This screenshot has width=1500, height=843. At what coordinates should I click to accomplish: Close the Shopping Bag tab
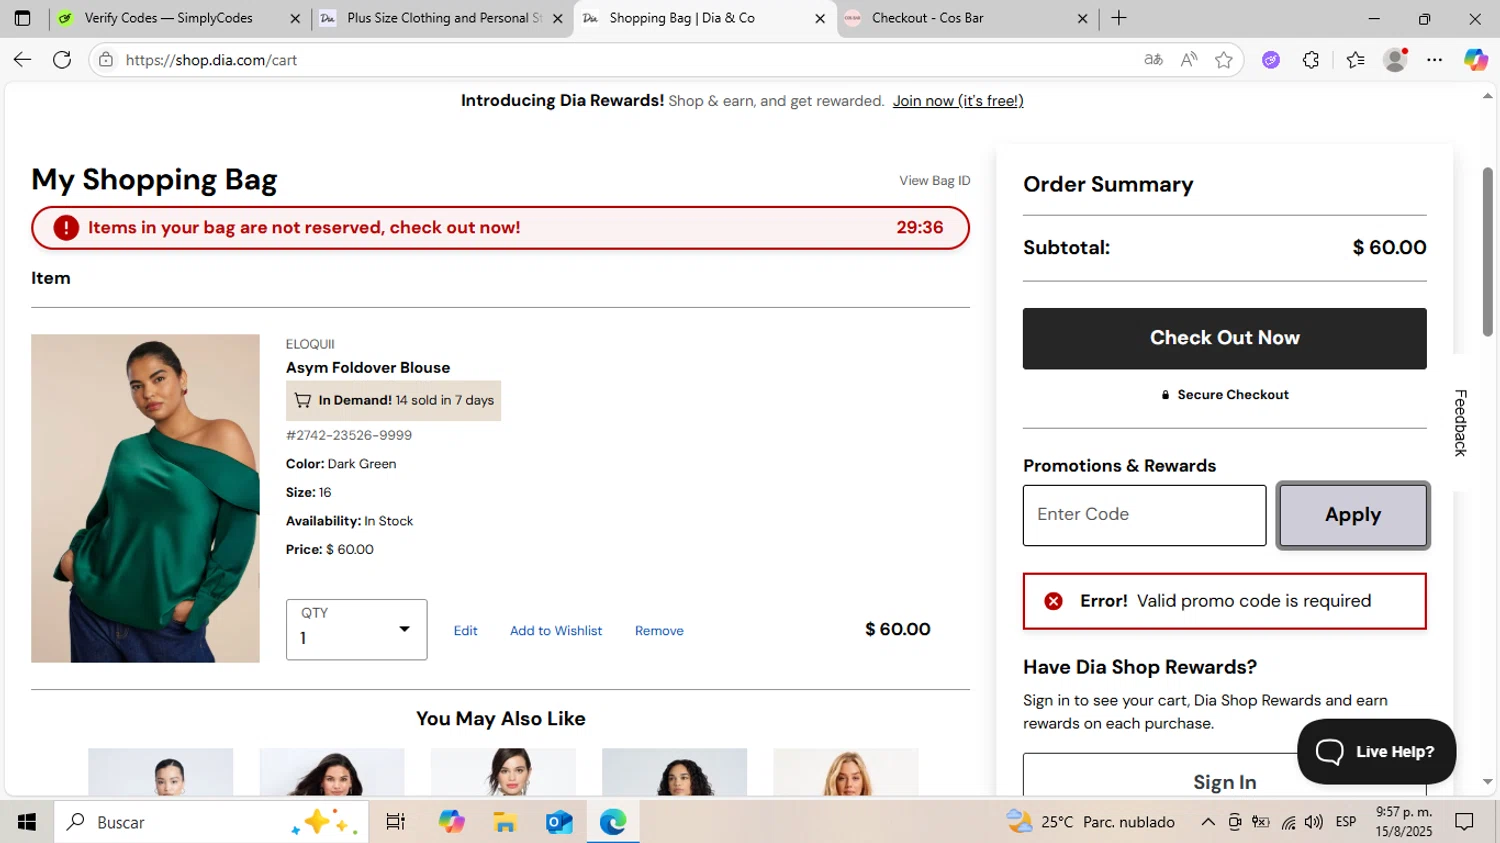(820, 18)
